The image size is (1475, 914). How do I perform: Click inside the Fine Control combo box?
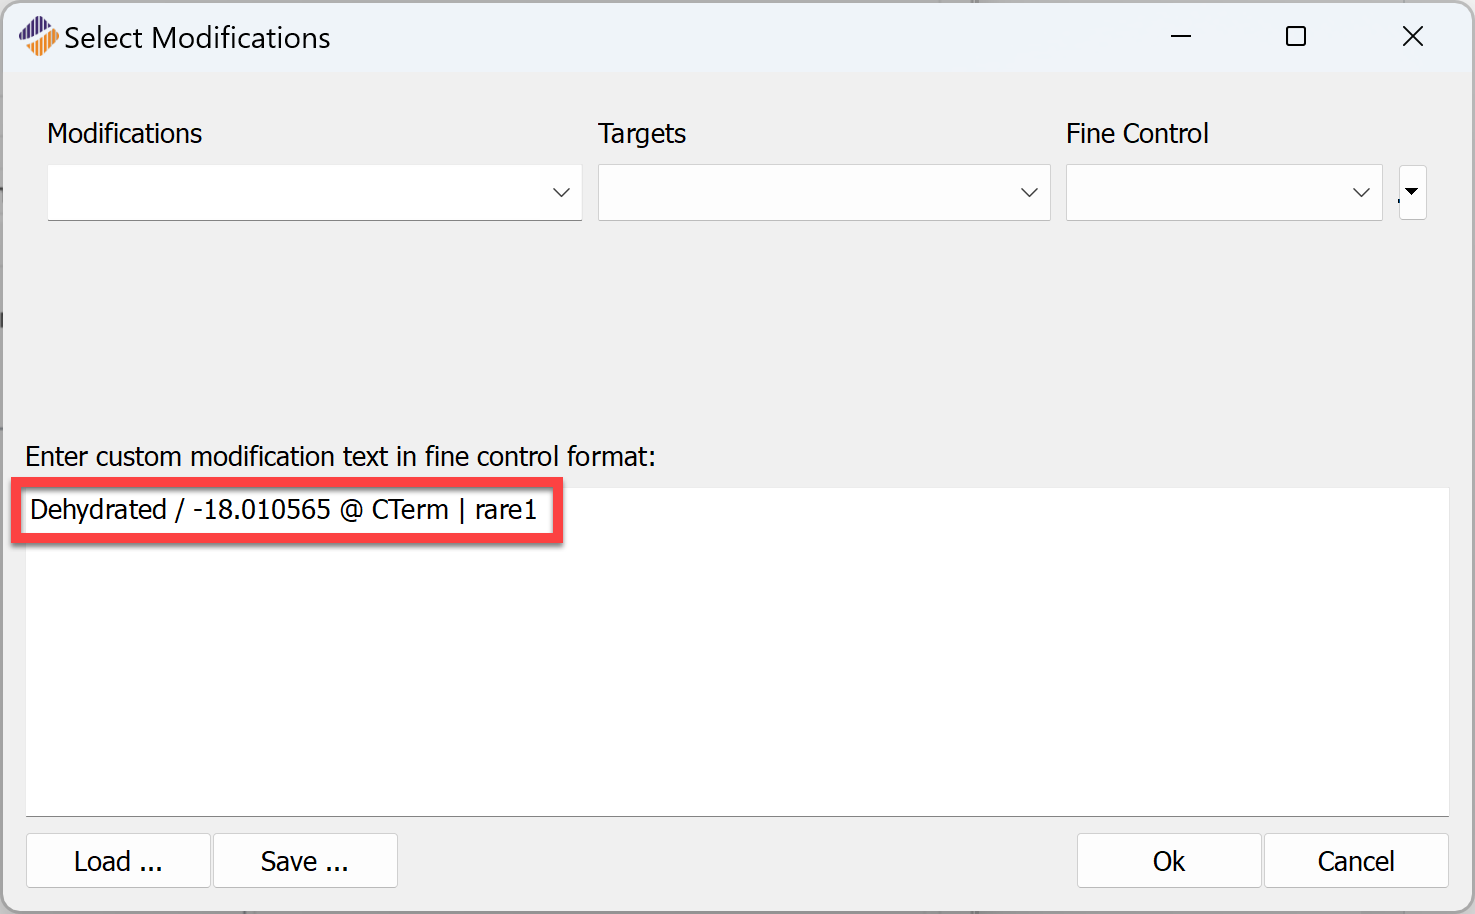click(x=1224, y=192)
